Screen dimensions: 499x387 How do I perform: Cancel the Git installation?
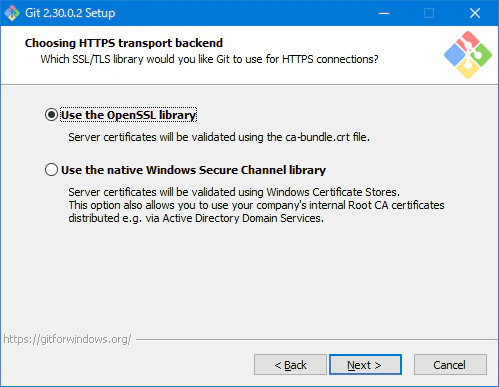(x=450, y=365)
